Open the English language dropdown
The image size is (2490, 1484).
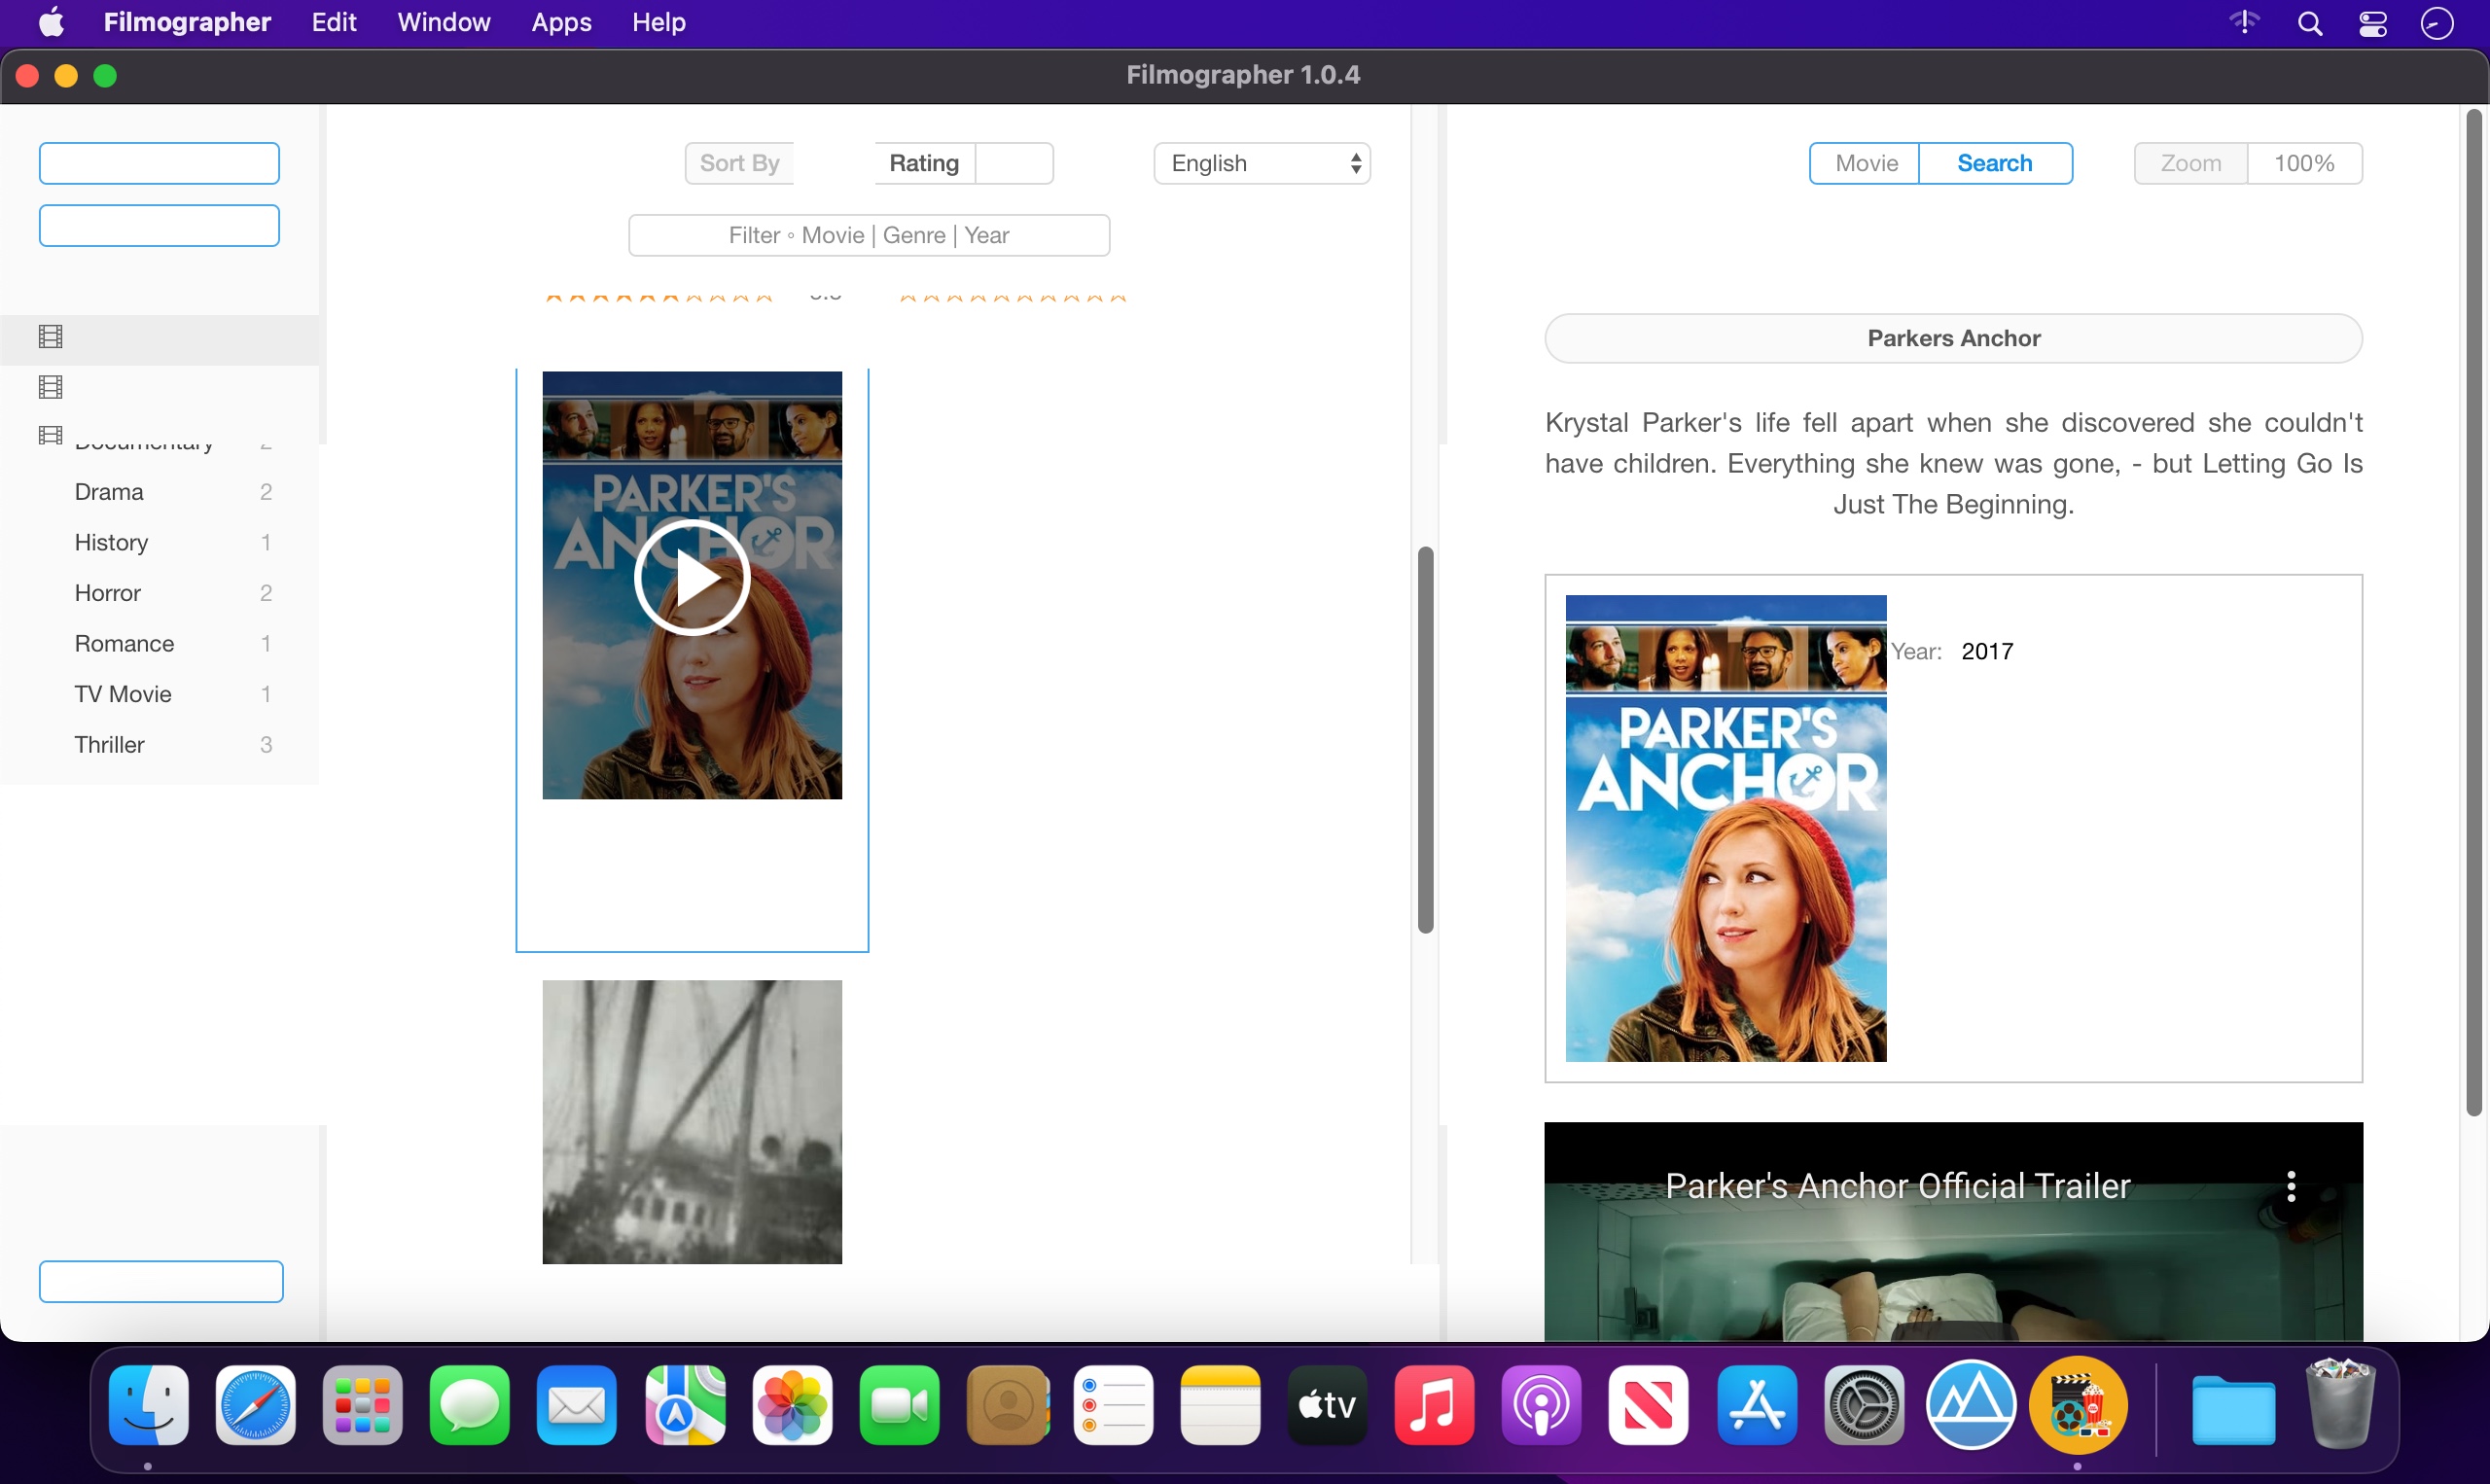1261,162
